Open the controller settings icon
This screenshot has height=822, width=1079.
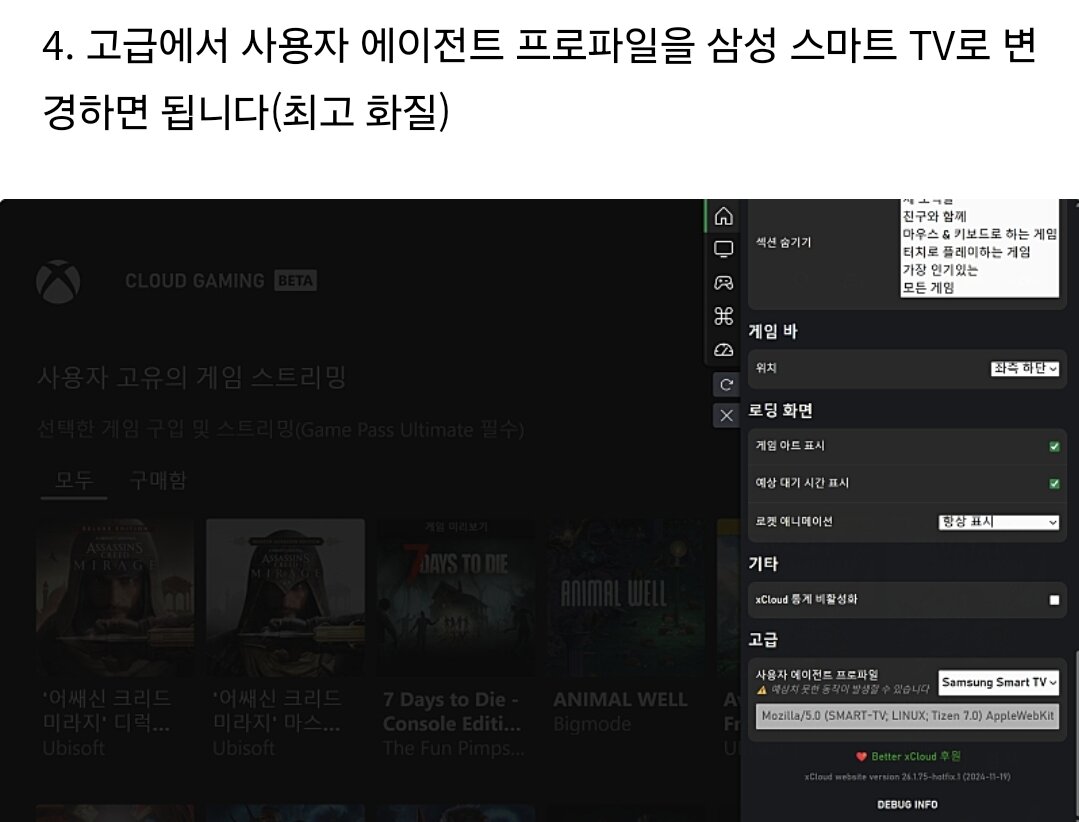point(723,283)
